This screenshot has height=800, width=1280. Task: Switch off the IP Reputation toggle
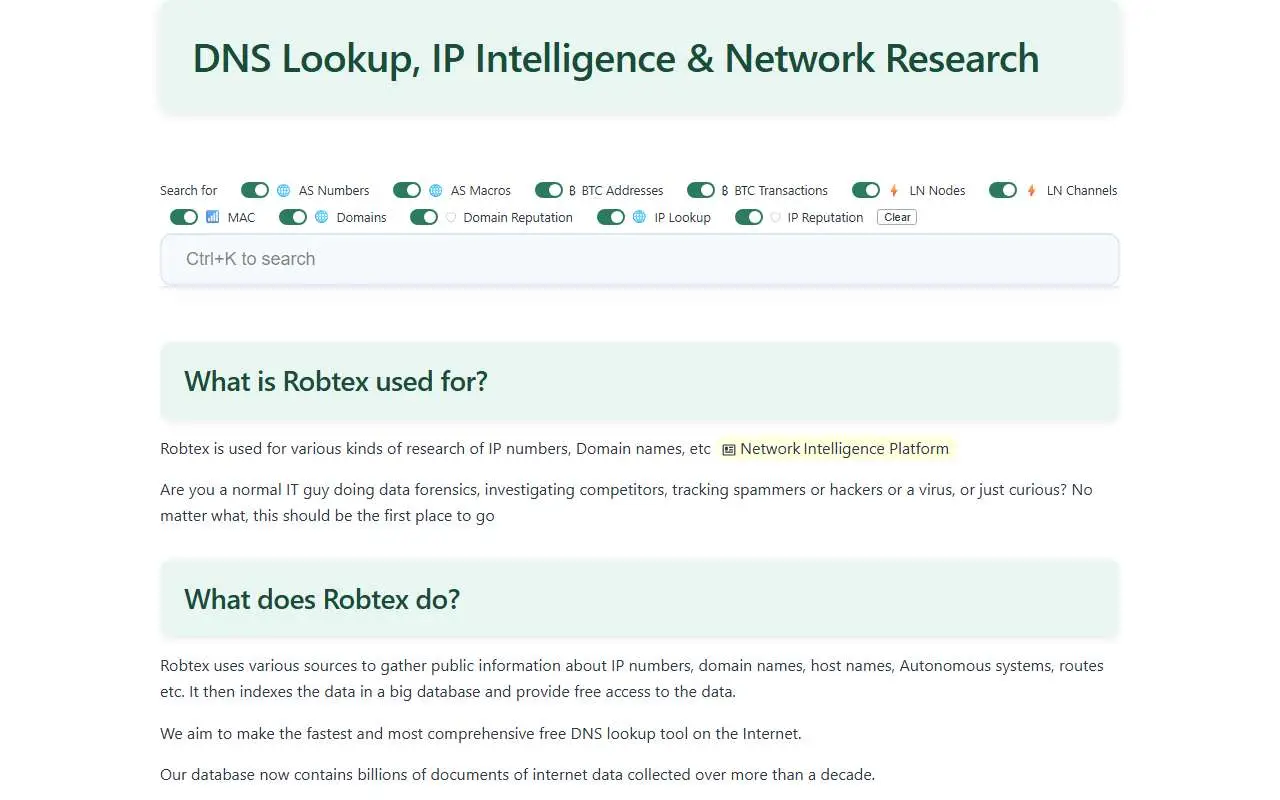click(x=749, y=217)
